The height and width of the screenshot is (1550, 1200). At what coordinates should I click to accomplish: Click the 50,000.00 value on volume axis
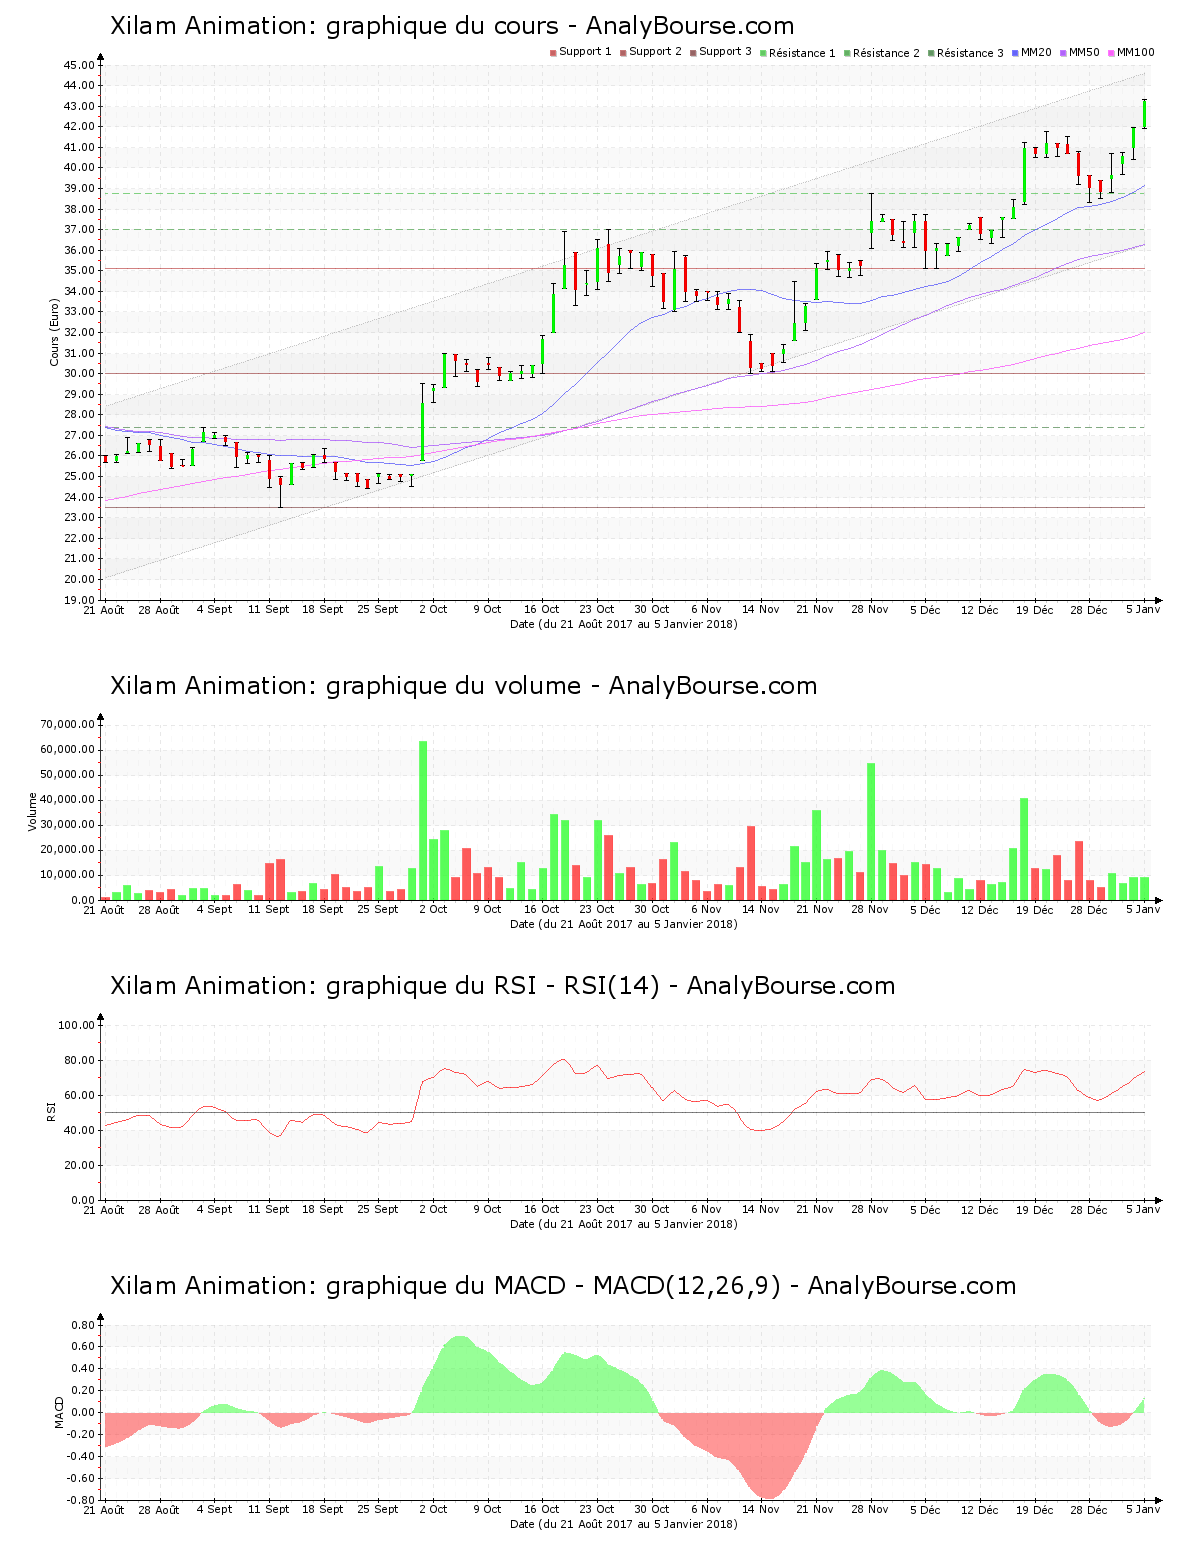tap(68, 775)
